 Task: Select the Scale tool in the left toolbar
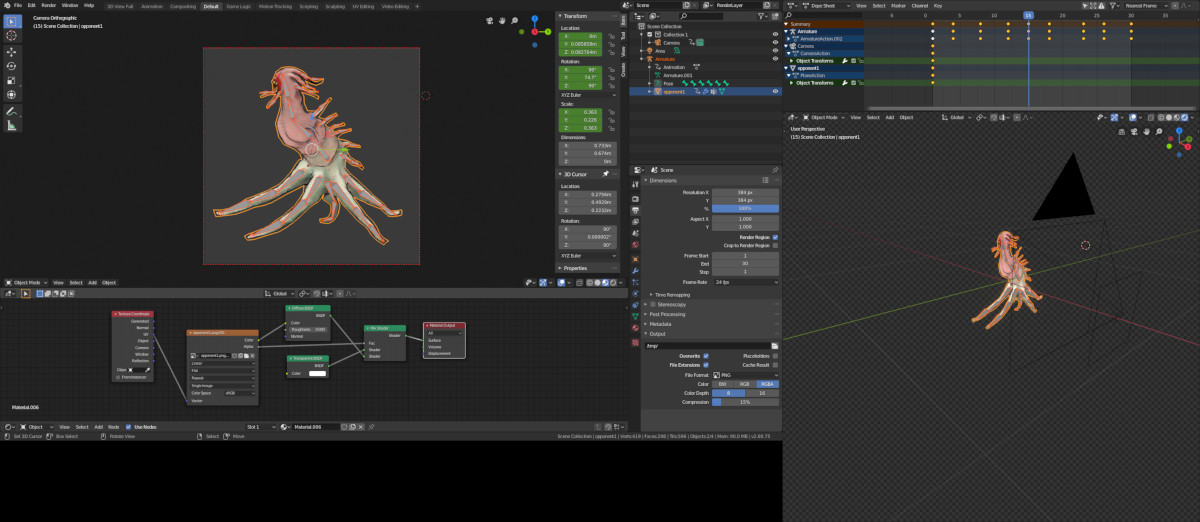pyautogui.click(x=12, y=80)
